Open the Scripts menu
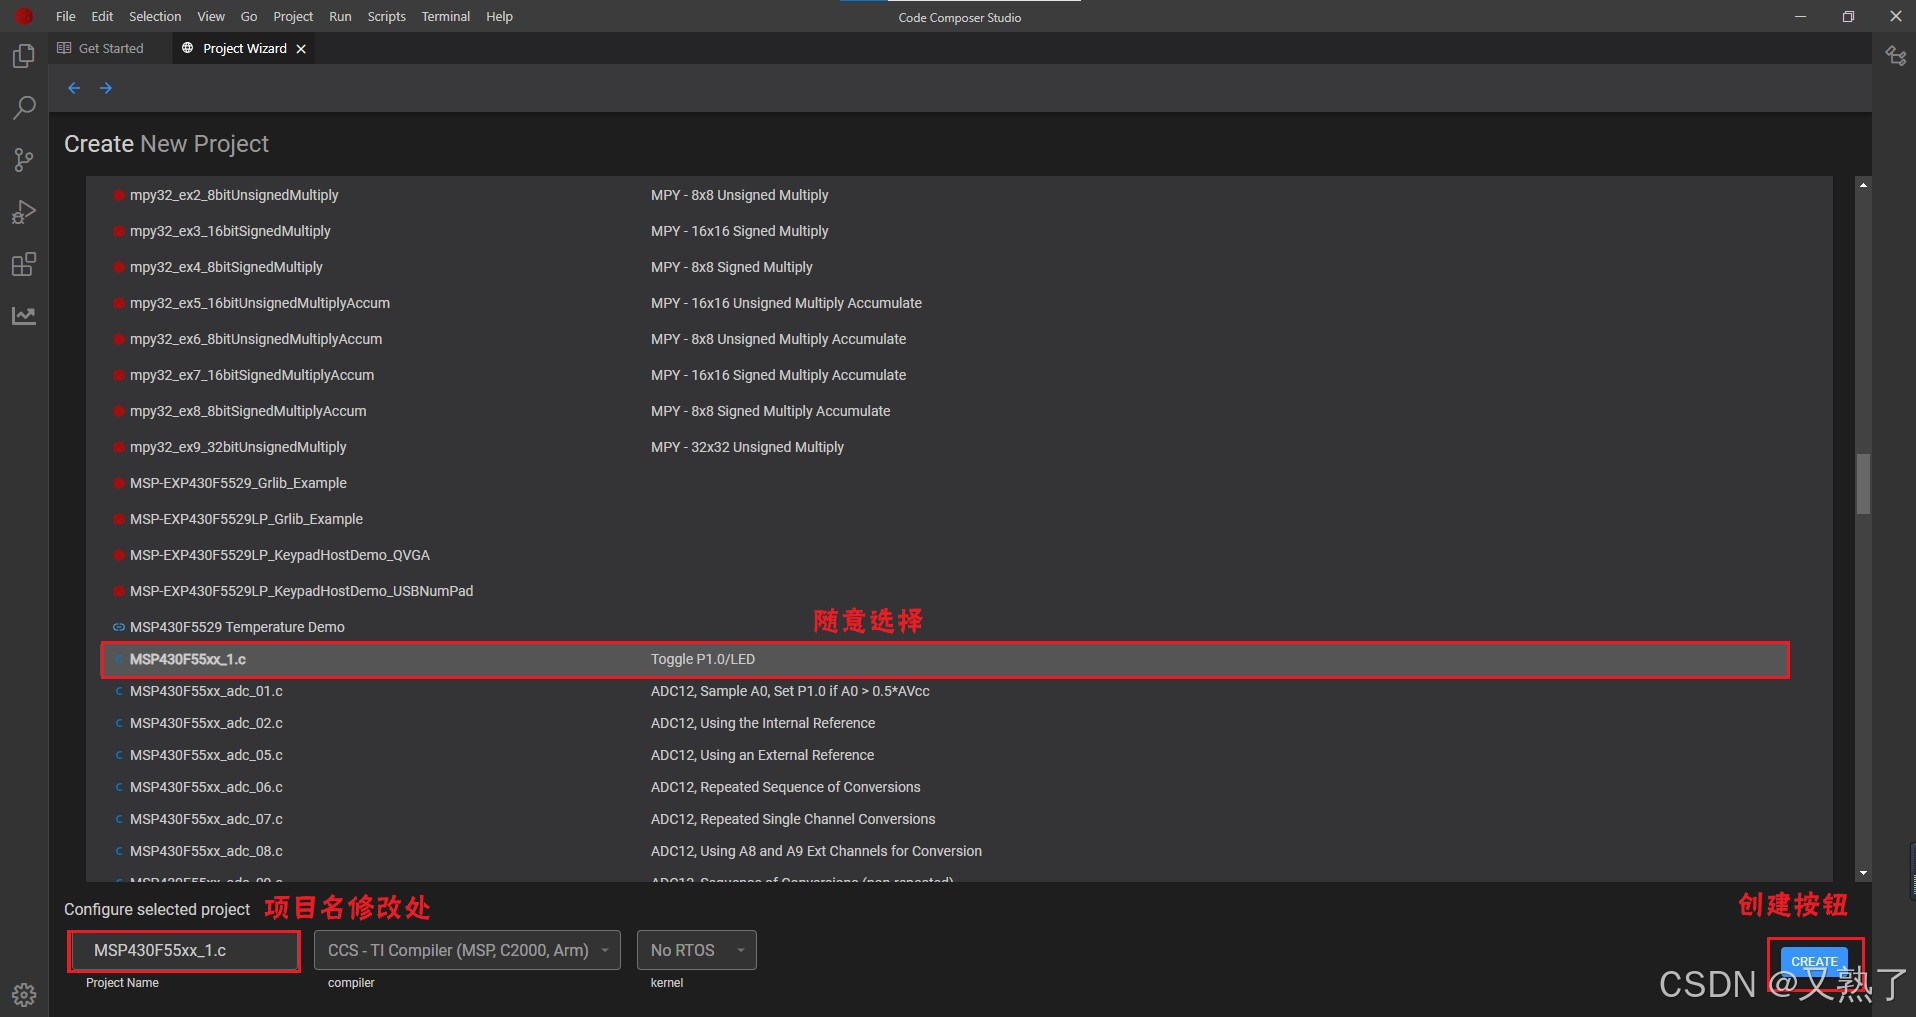The height and width of the screenshot is (1017, 1916). (x=386, y=16)
